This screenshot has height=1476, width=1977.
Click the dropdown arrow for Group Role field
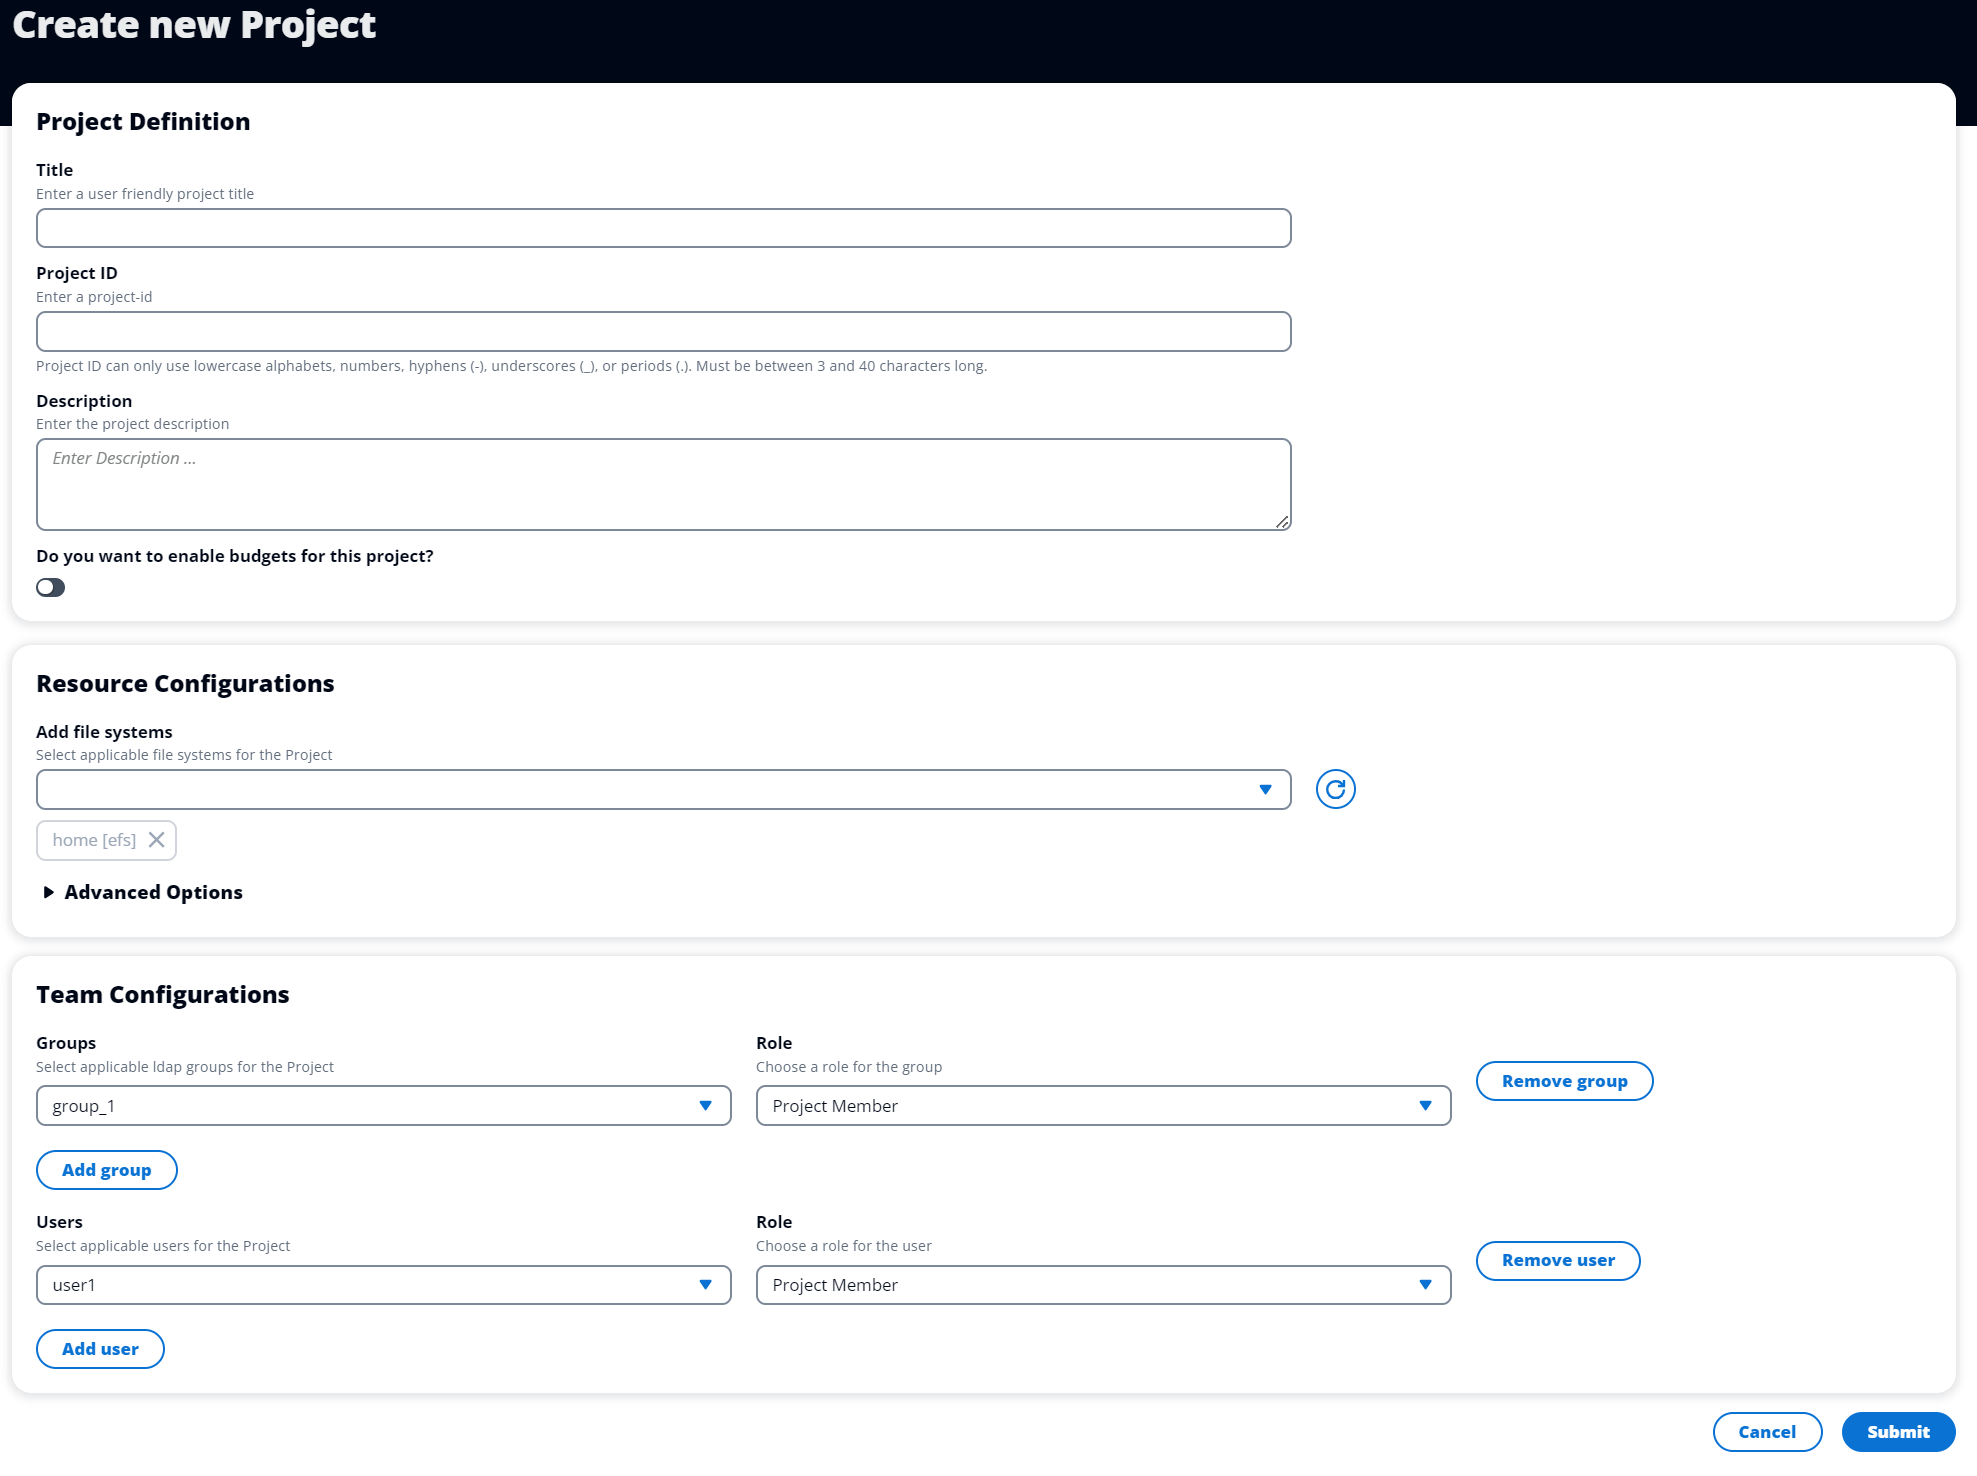1423,1105
